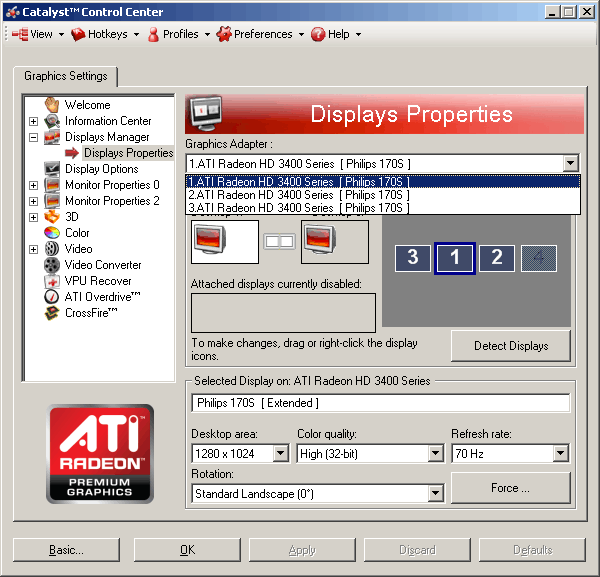Open the Hotkeys menu
Viewport: 600px width, 577px height.
pyautogui.click(x=105, y=34)
